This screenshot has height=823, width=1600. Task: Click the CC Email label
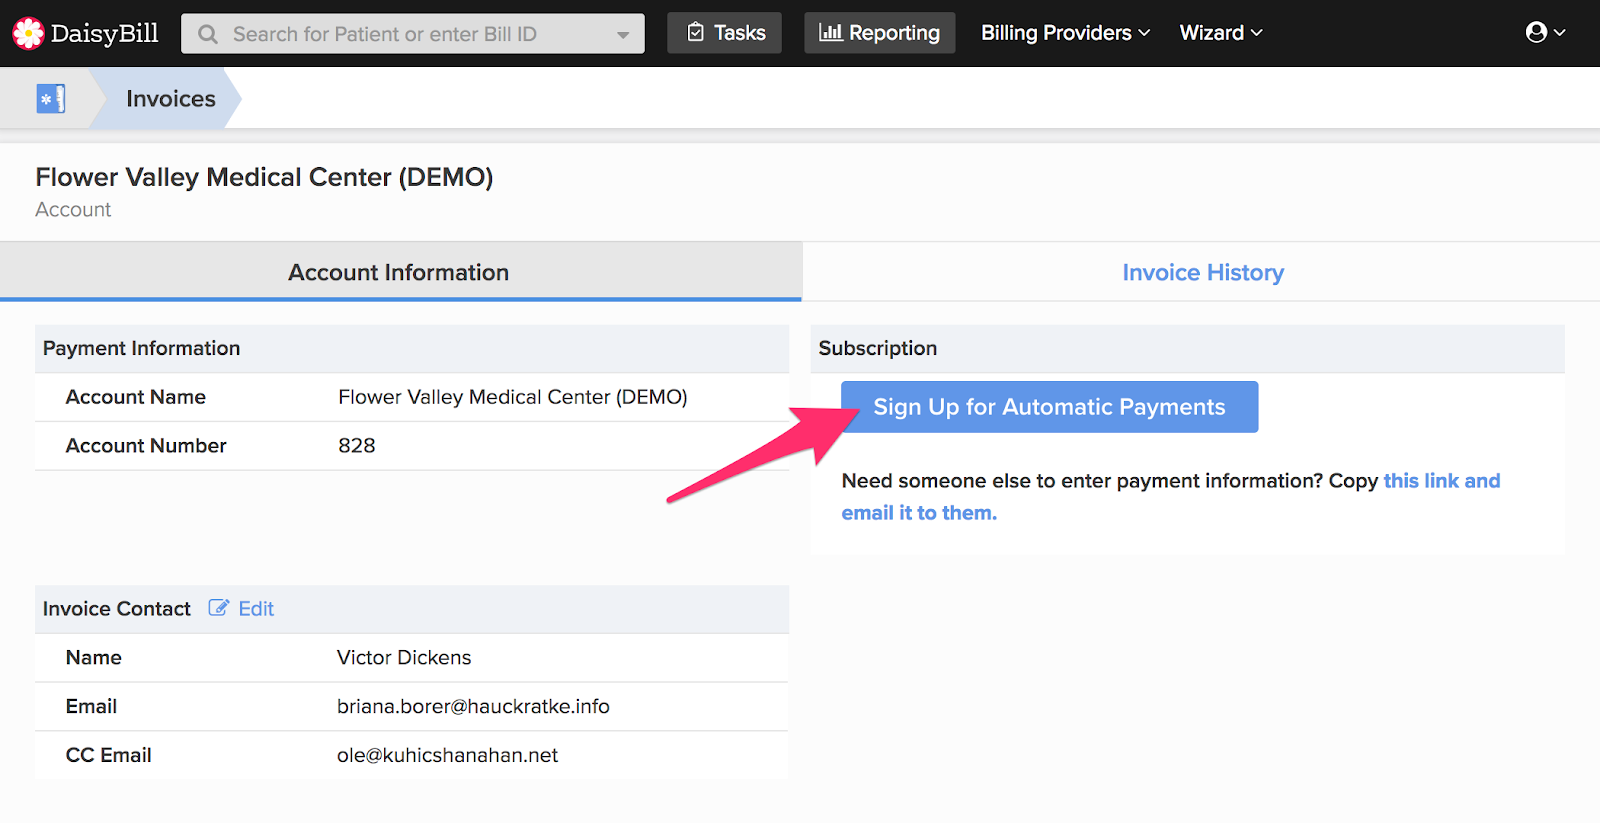pos(109,755)
